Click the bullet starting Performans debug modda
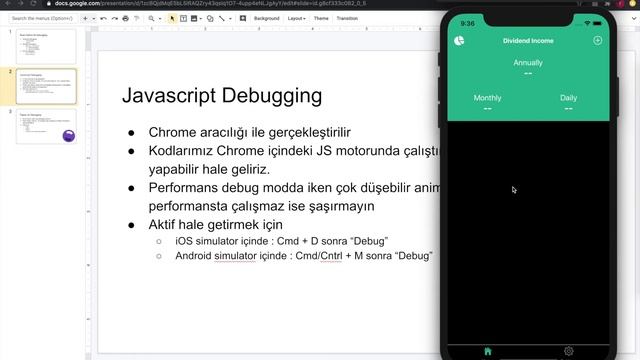 pyautogui.click(x=294, y=188)
